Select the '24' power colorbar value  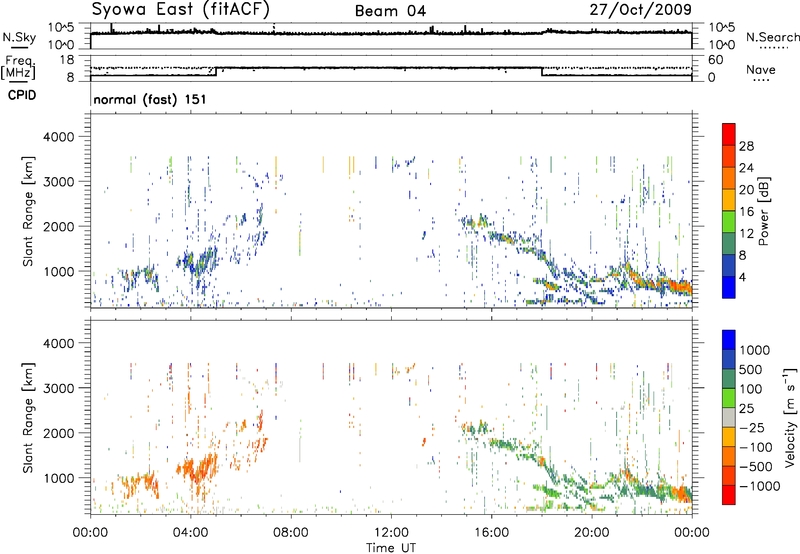click(x=746, y=168)
